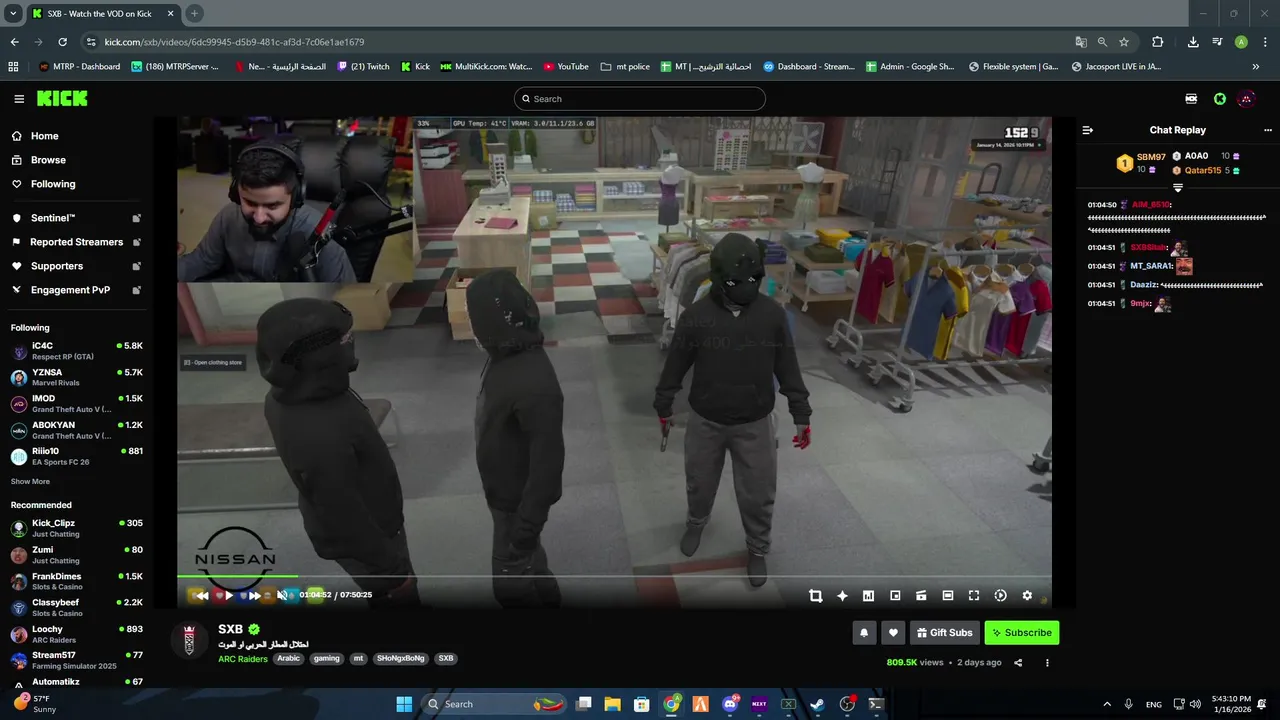Click the cast icon in player

coord(921,595)
